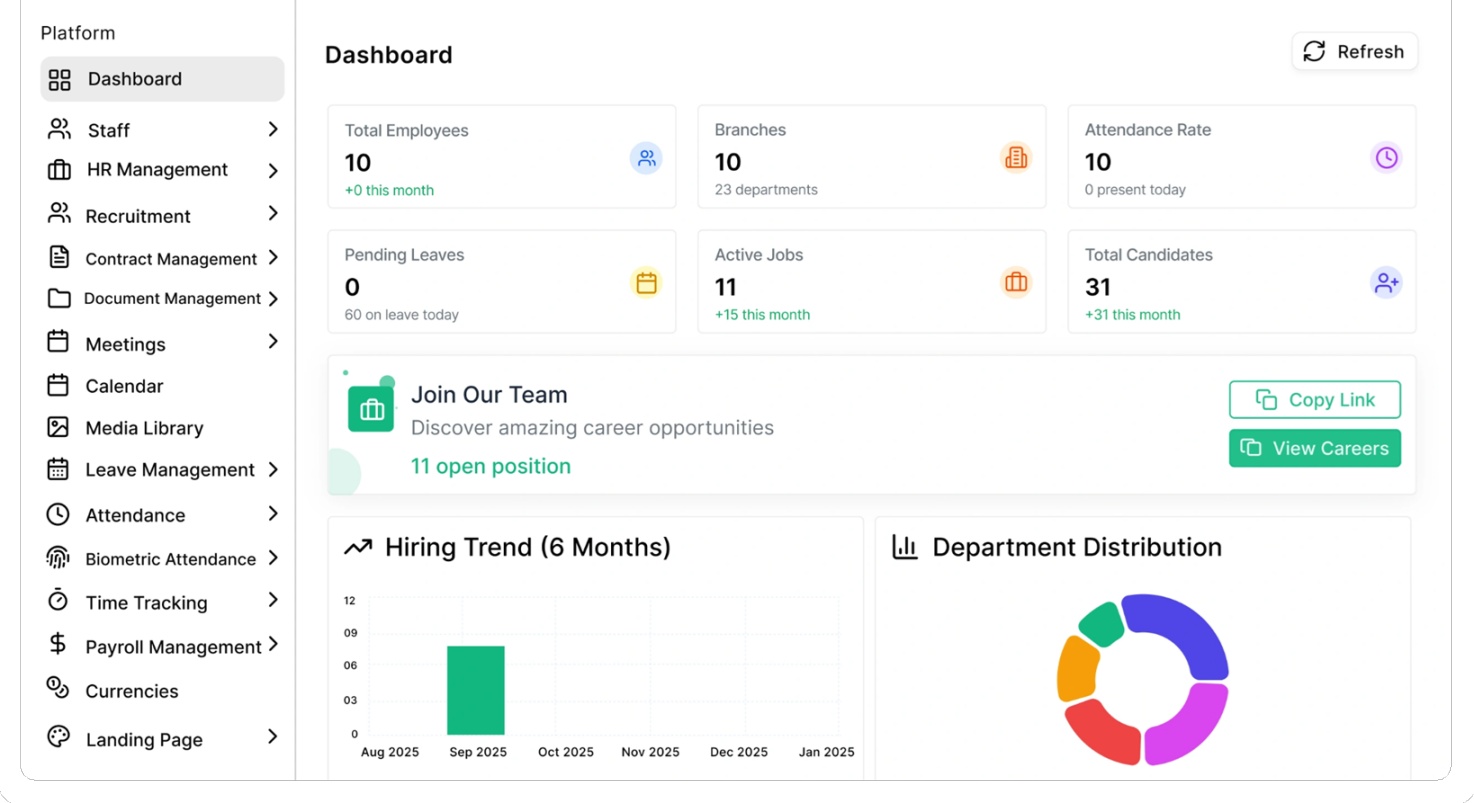
Task: Click the Payroll Management dollar icon
Action: pyautogui.click(x=58, y=645)
